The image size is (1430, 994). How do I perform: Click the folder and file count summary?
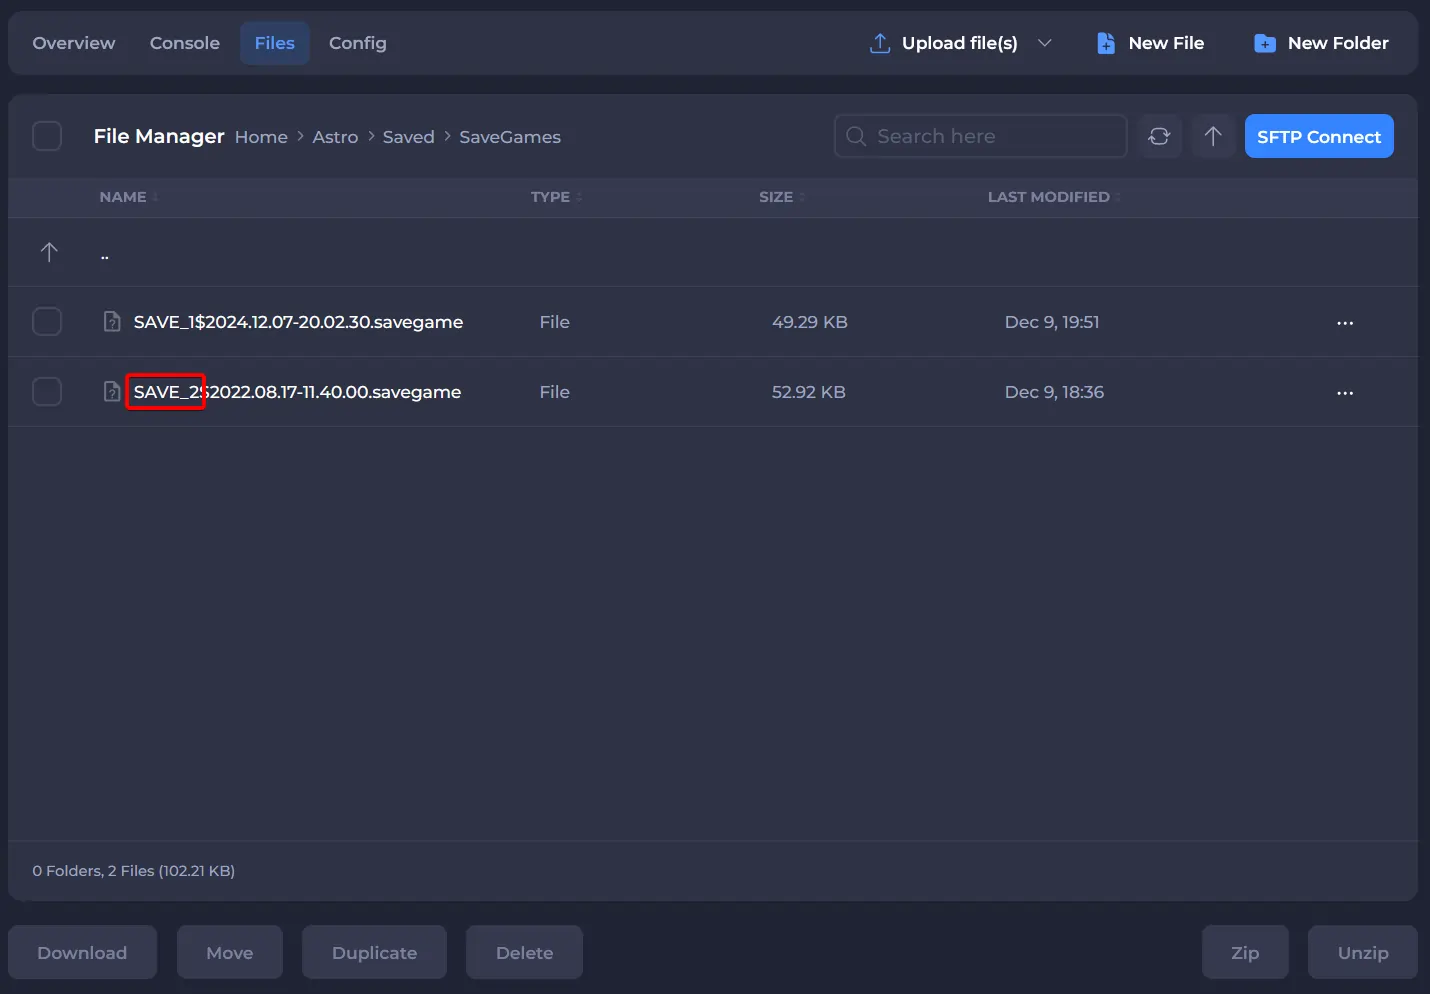[x=134, y=871]
